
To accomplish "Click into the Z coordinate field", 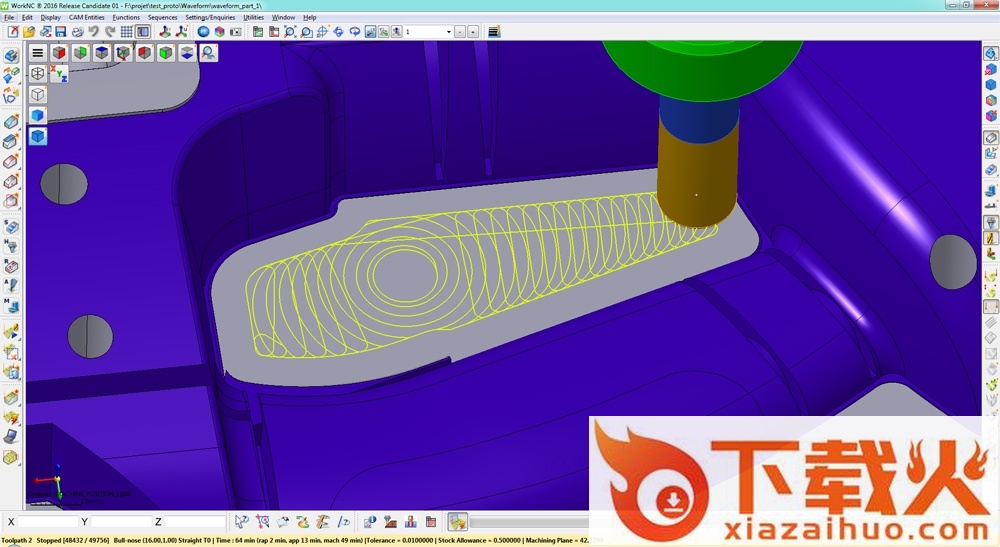I will [x=195, y=521].
